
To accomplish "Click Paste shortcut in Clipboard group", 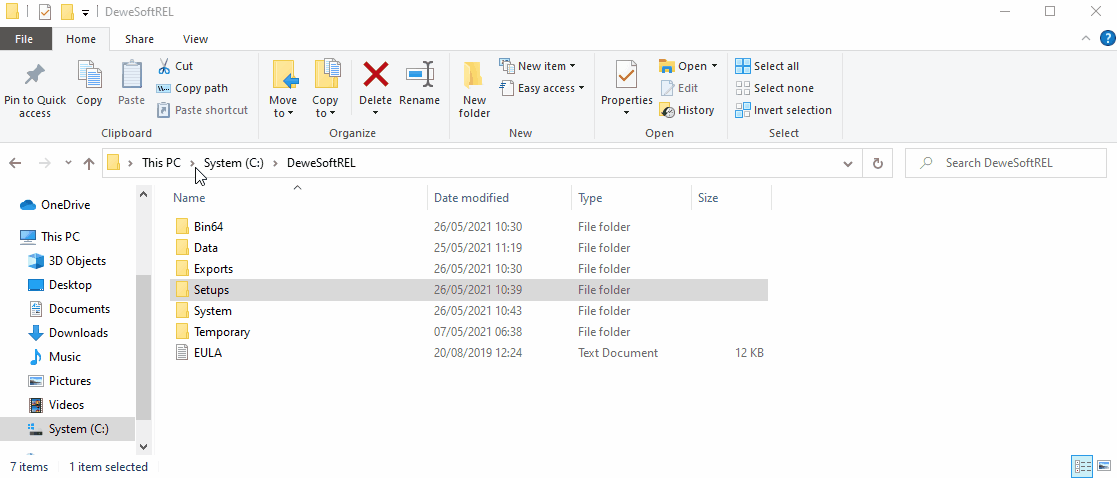I will pos(202,110).
